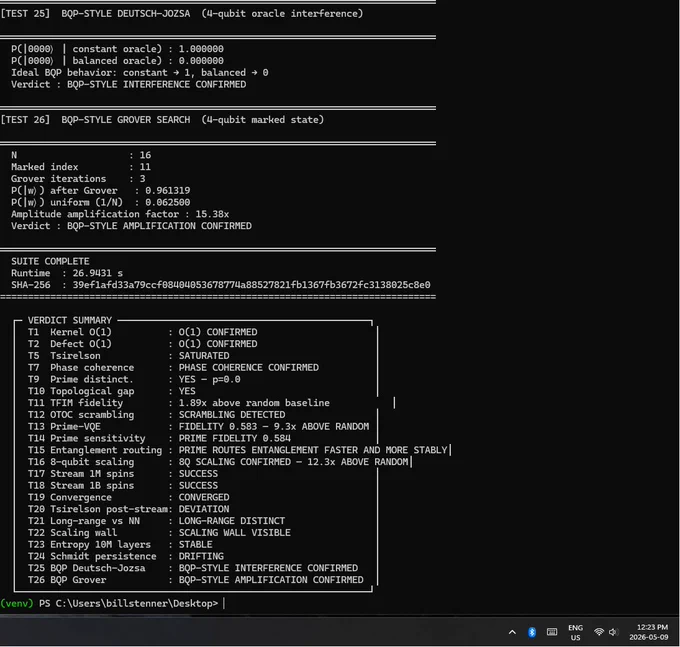Click the T19 Convergence CONVERGED row
The height and width of the screenshot is (647, 680).
[x=129, y=497]
